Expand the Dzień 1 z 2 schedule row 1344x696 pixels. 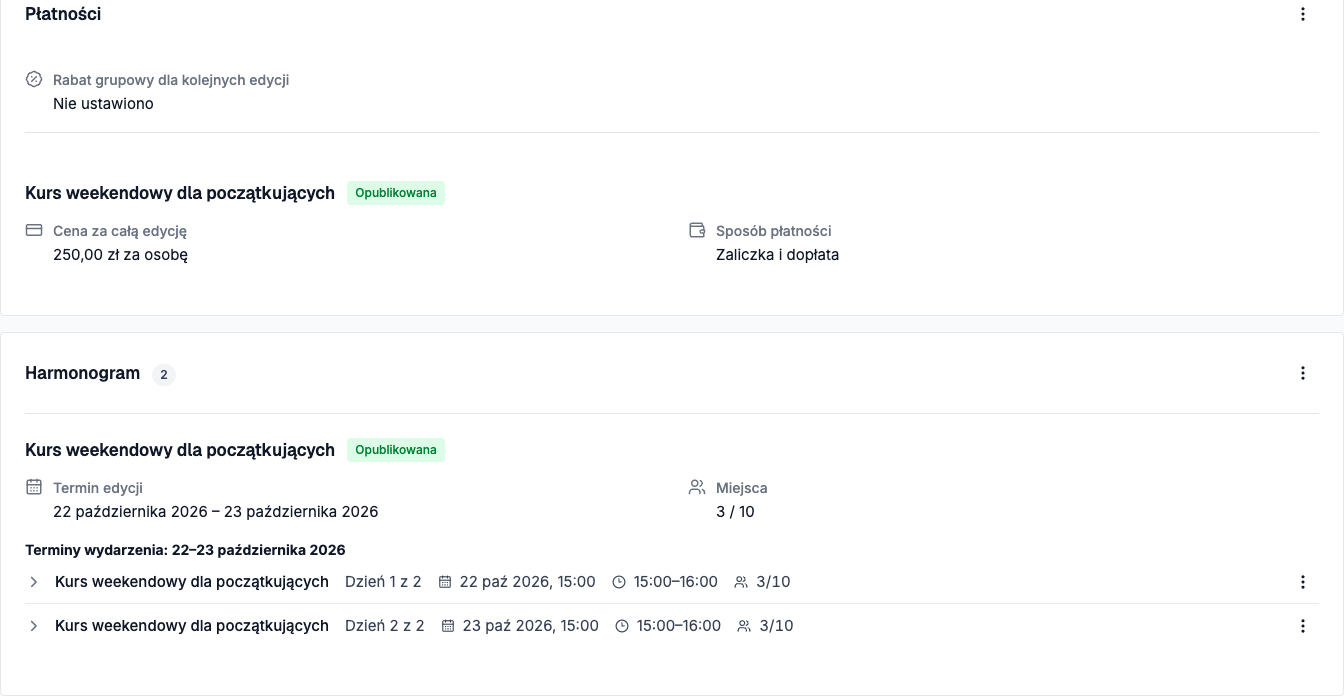tap(34, 582)
